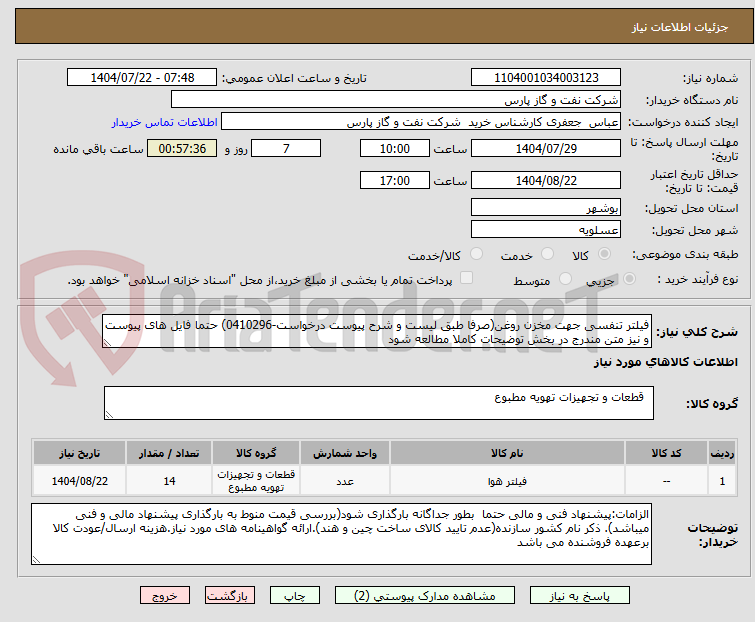755x622 pixels.
Task: Click the فیلتر هوا item name cell
Action: [x=508, y=481]
